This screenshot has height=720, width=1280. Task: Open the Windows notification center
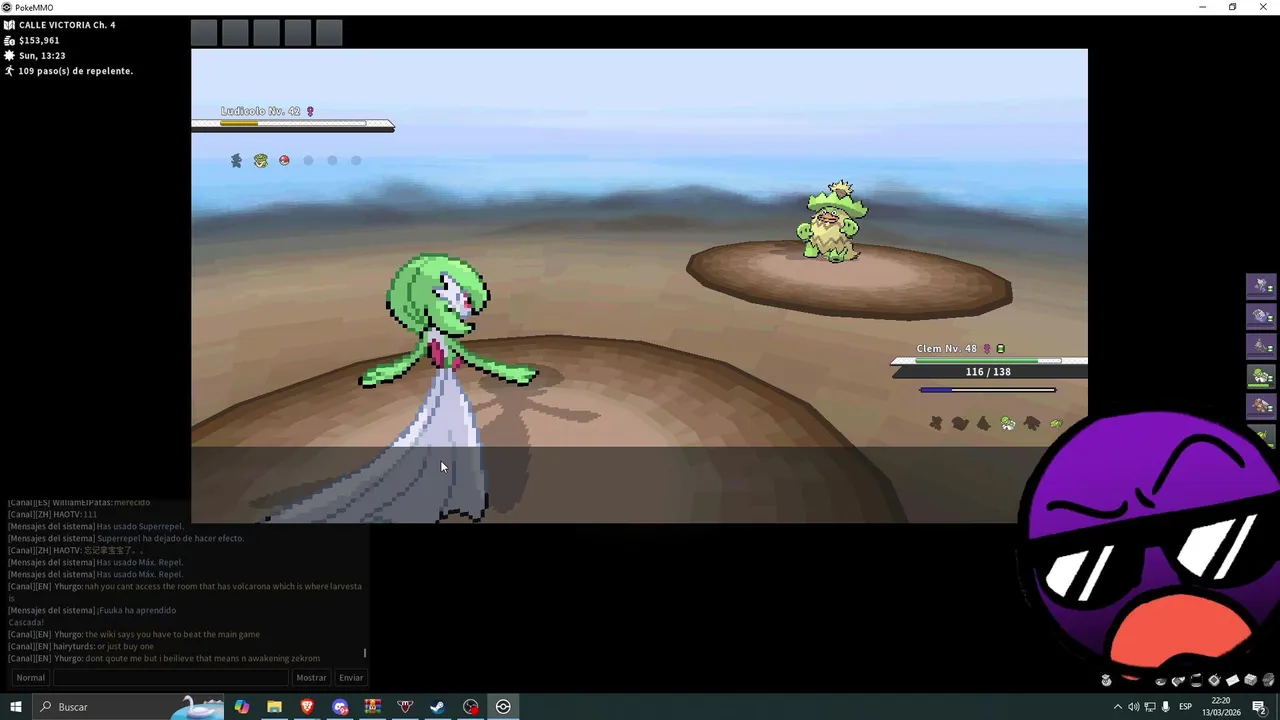tap(1260, 707)
